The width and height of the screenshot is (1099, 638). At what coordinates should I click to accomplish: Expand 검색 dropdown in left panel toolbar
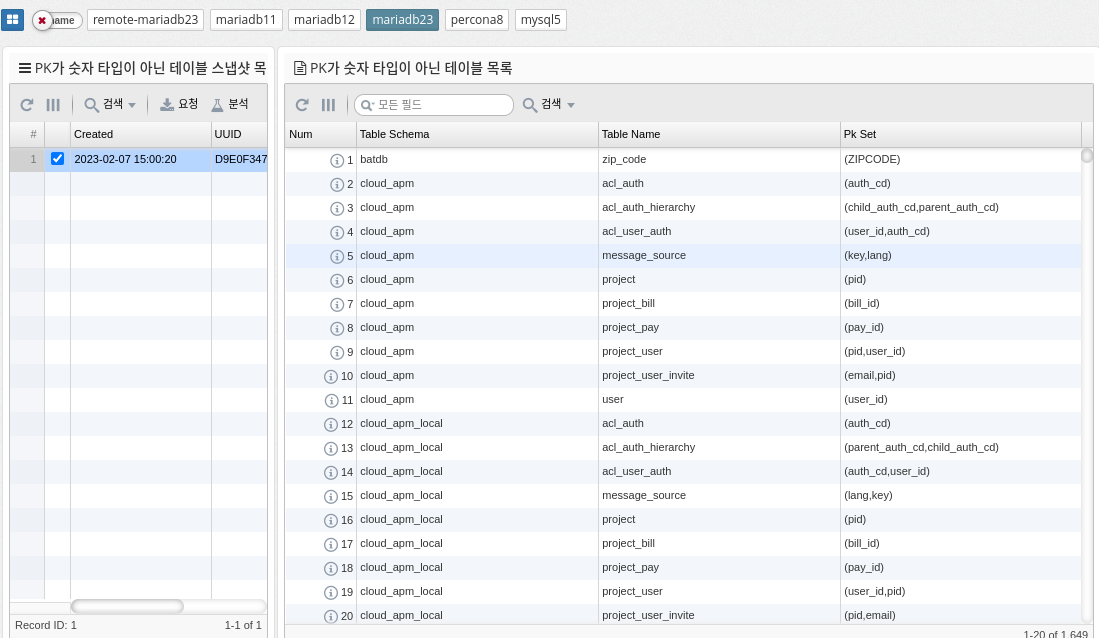tap(110, 104)
